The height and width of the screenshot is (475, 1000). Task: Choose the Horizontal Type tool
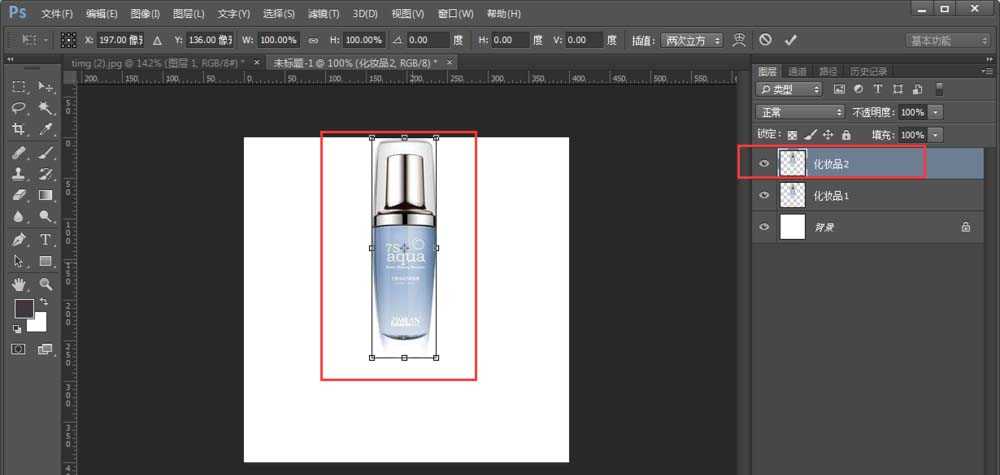point(46,240)
